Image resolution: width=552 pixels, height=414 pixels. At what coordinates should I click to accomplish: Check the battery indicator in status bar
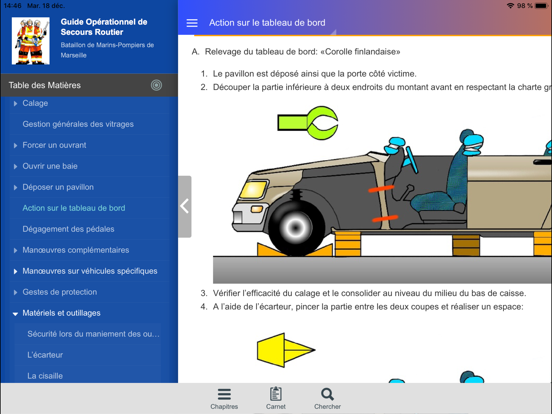(x=541, y=6)
